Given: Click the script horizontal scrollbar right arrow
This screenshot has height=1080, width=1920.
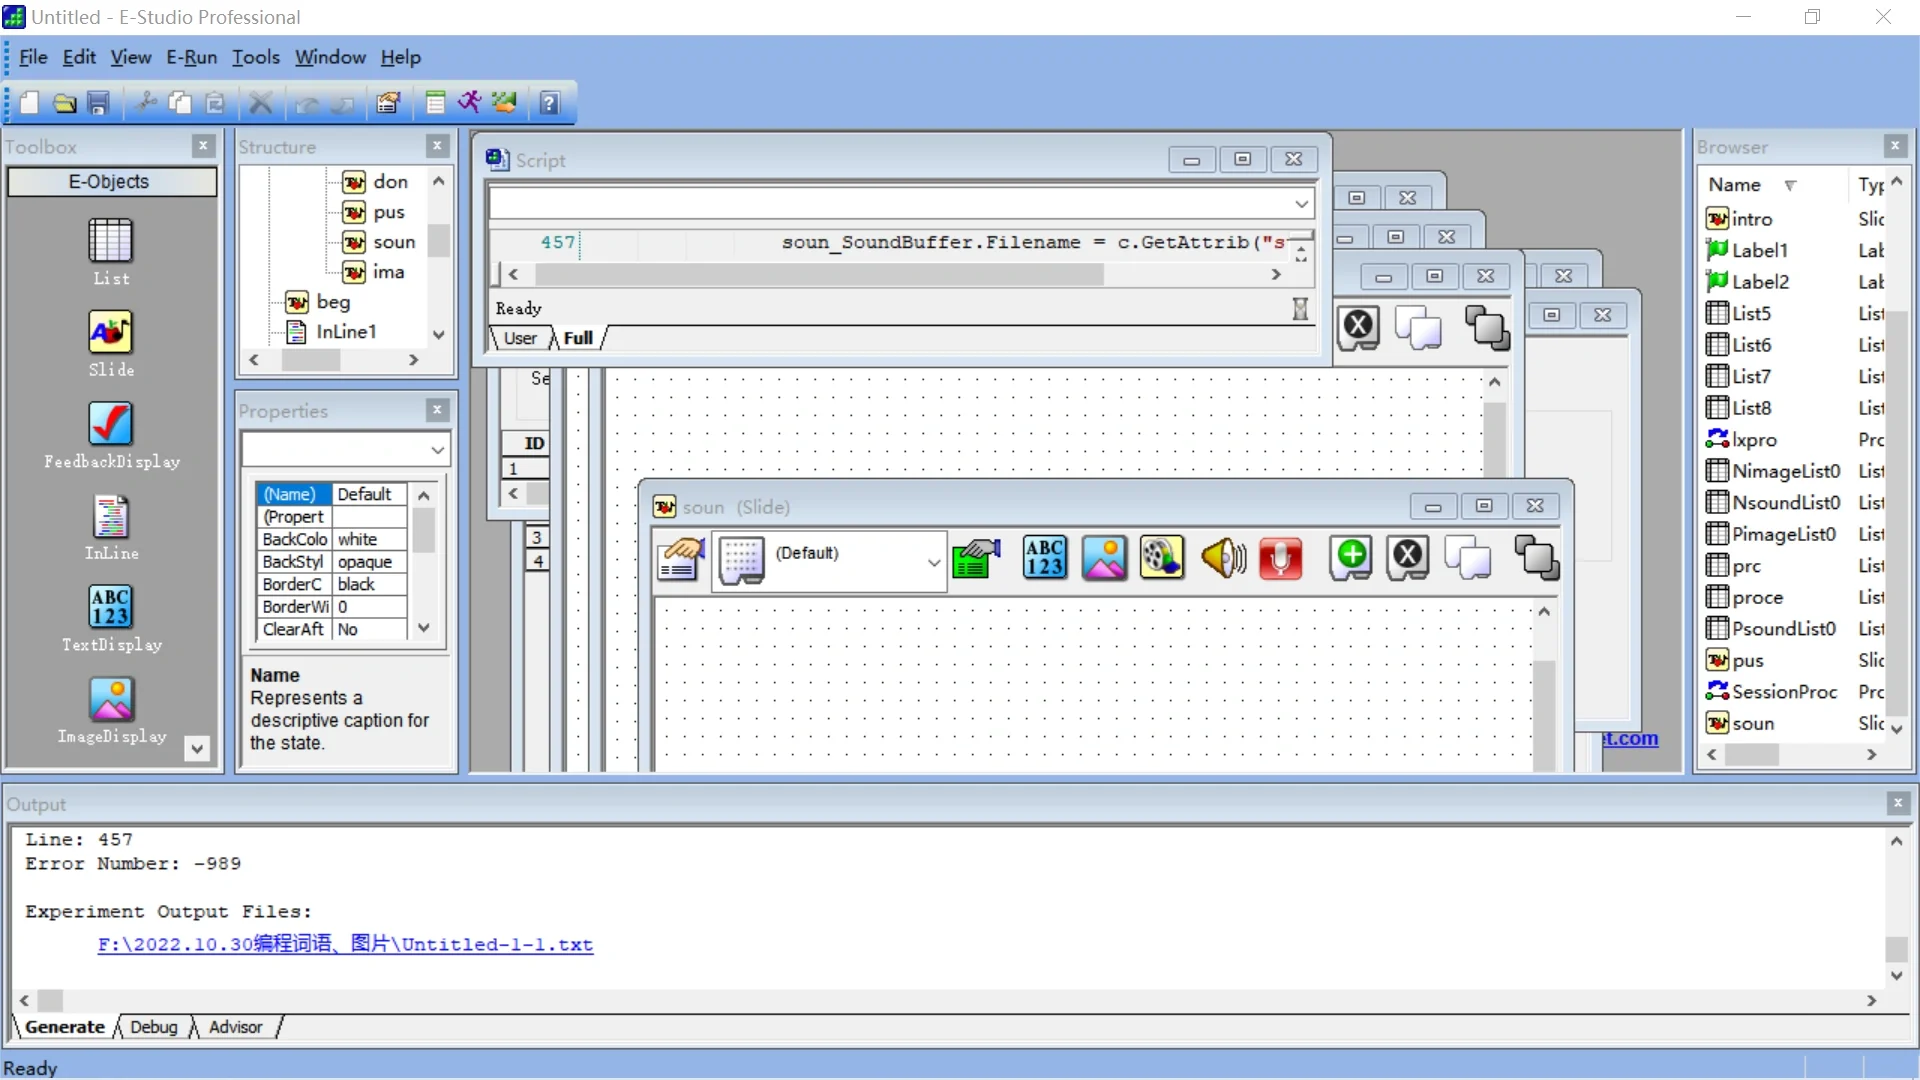Looking at the screenshot, I should tap(1276, 274).
